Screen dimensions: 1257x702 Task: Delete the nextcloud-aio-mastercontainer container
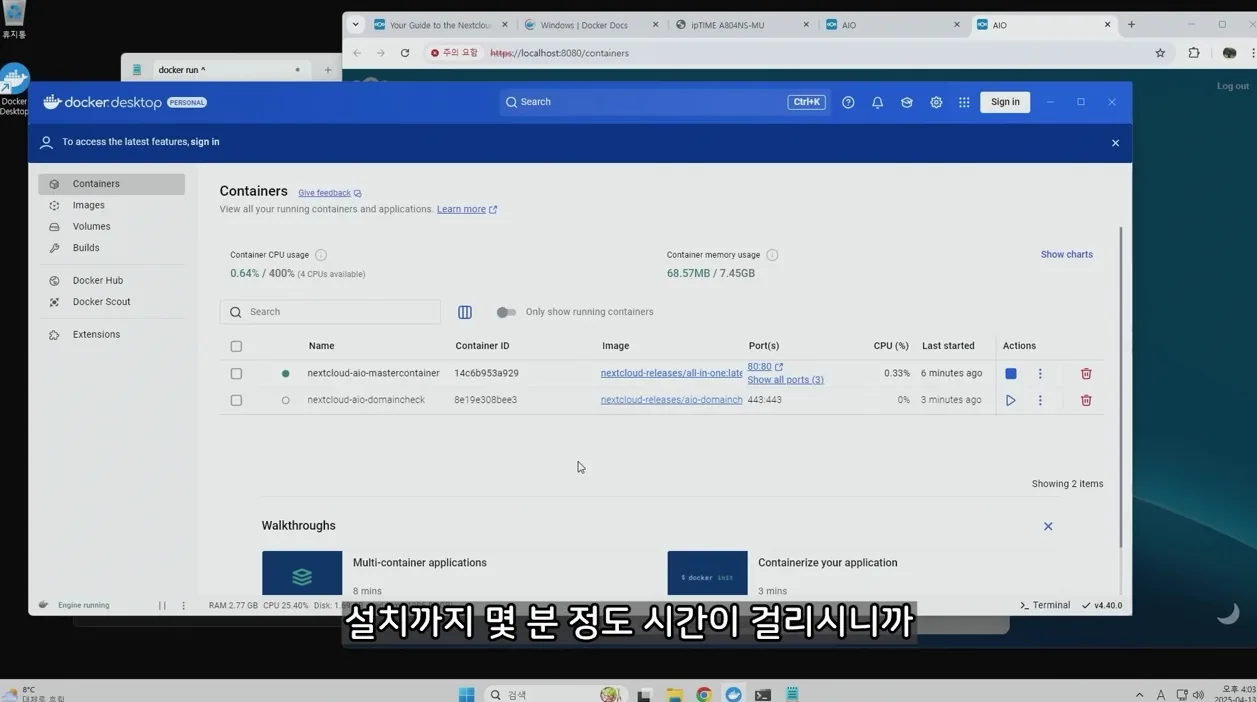point(1086,373)
